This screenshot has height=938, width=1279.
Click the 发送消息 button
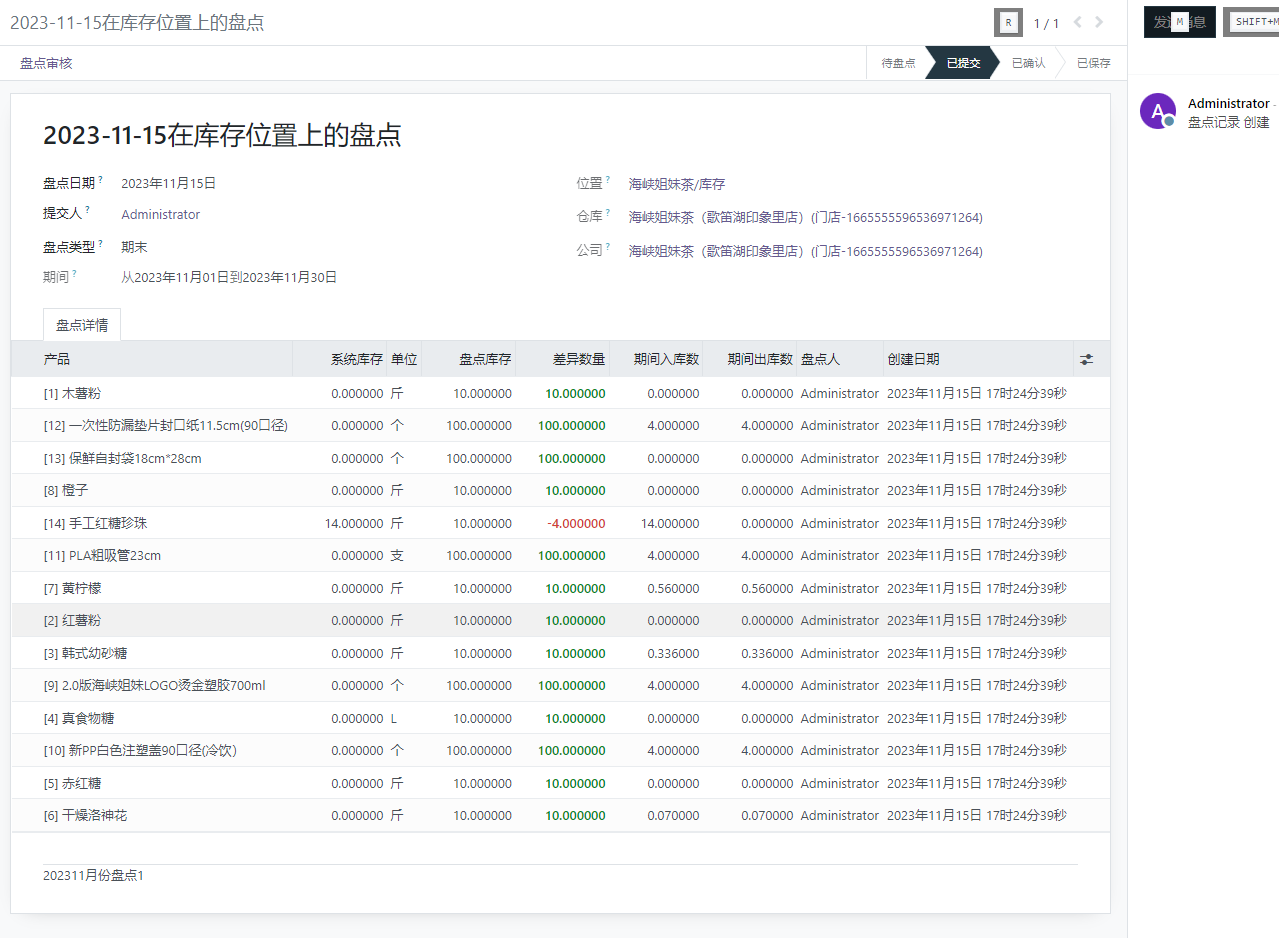point(1179,22)
